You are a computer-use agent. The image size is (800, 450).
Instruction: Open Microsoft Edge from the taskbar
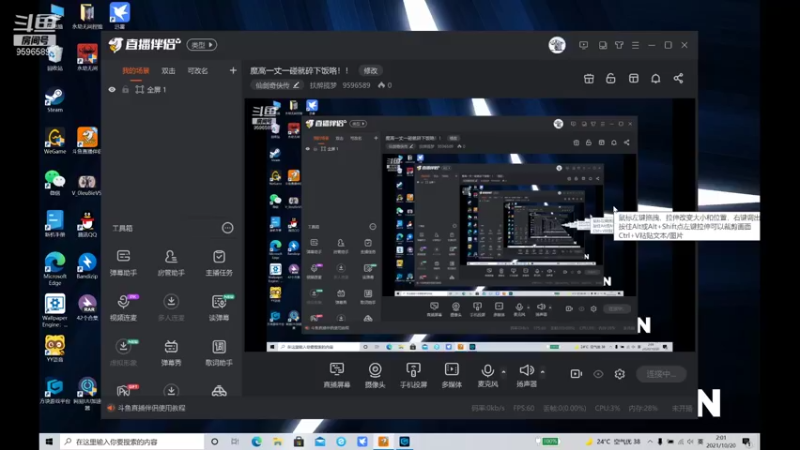tap(256, 442)
